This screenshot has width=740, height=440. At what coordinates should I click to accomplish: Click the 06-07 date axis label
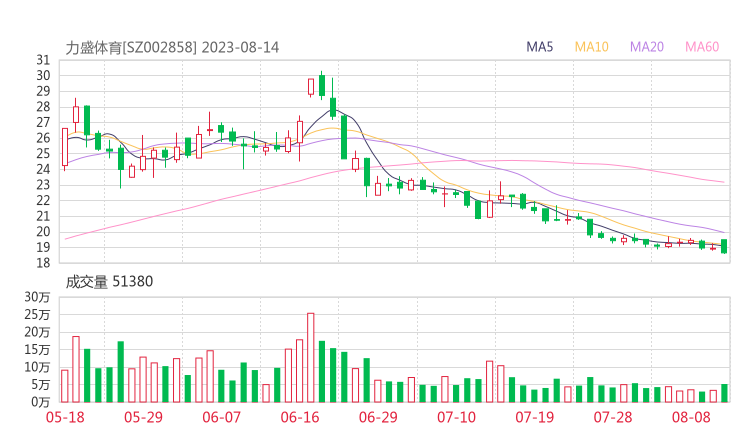(x=221, y=417)
